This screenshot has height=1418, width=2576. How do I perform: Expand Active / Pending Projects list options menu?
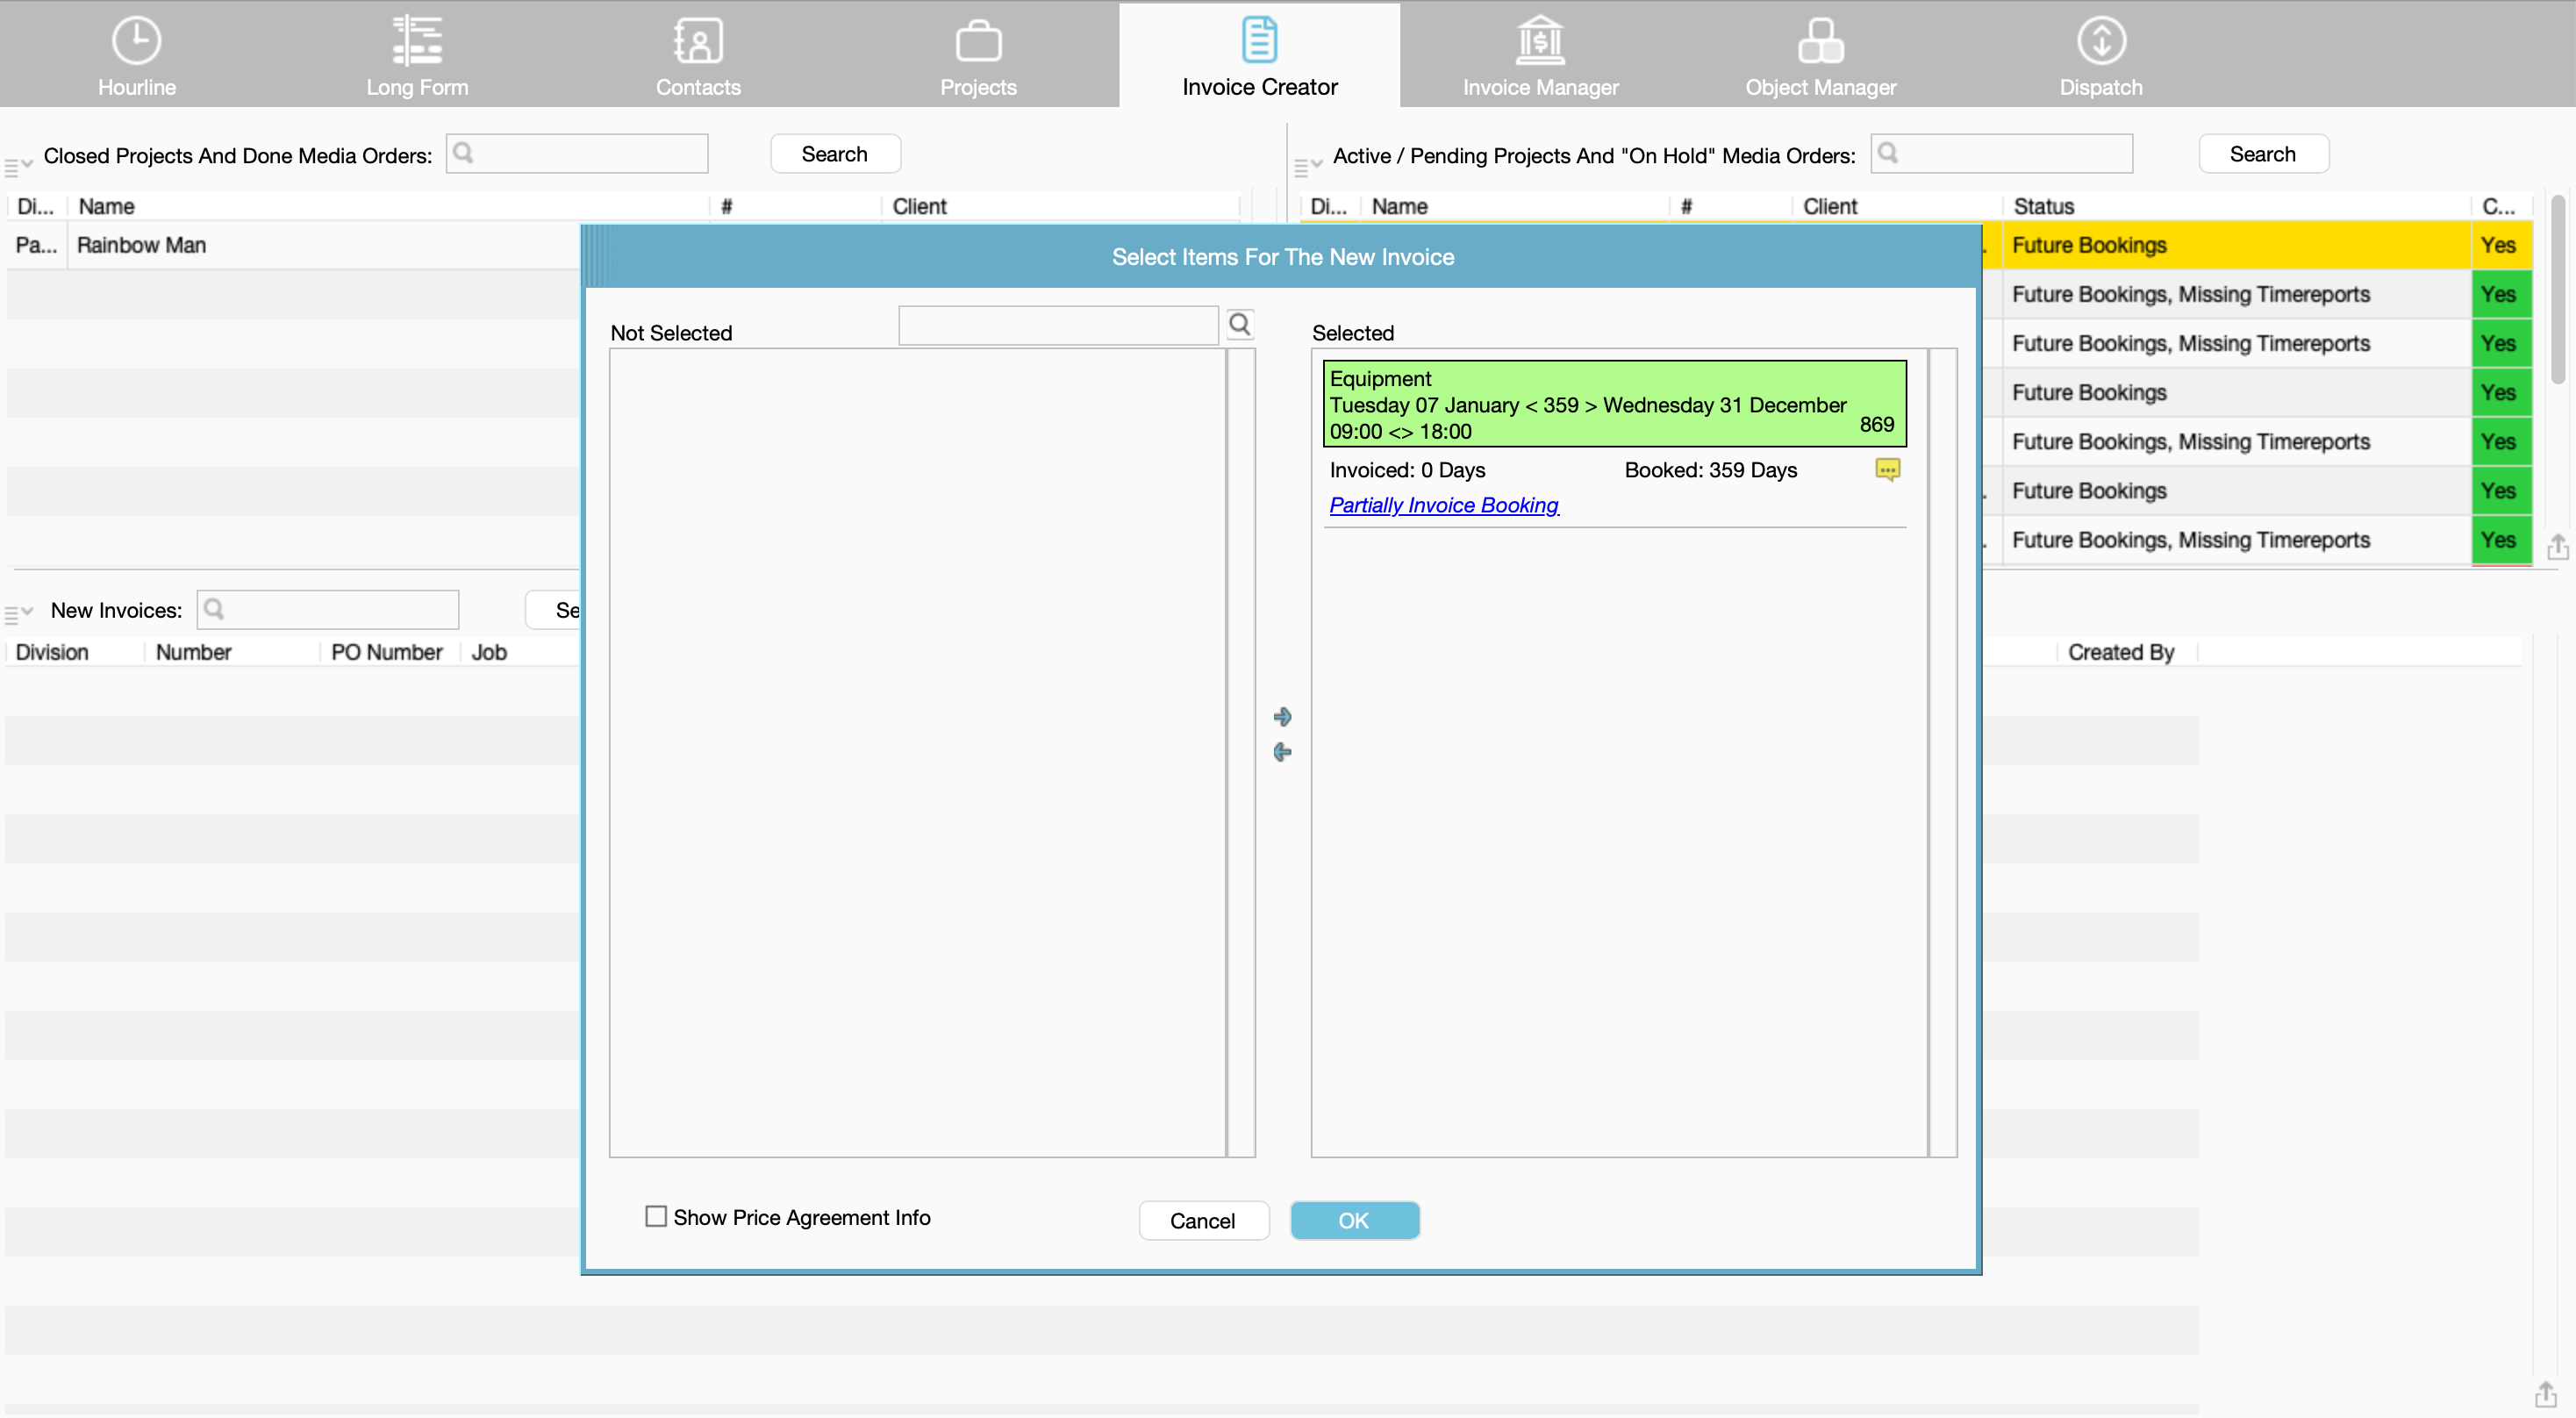(1307, 165)
